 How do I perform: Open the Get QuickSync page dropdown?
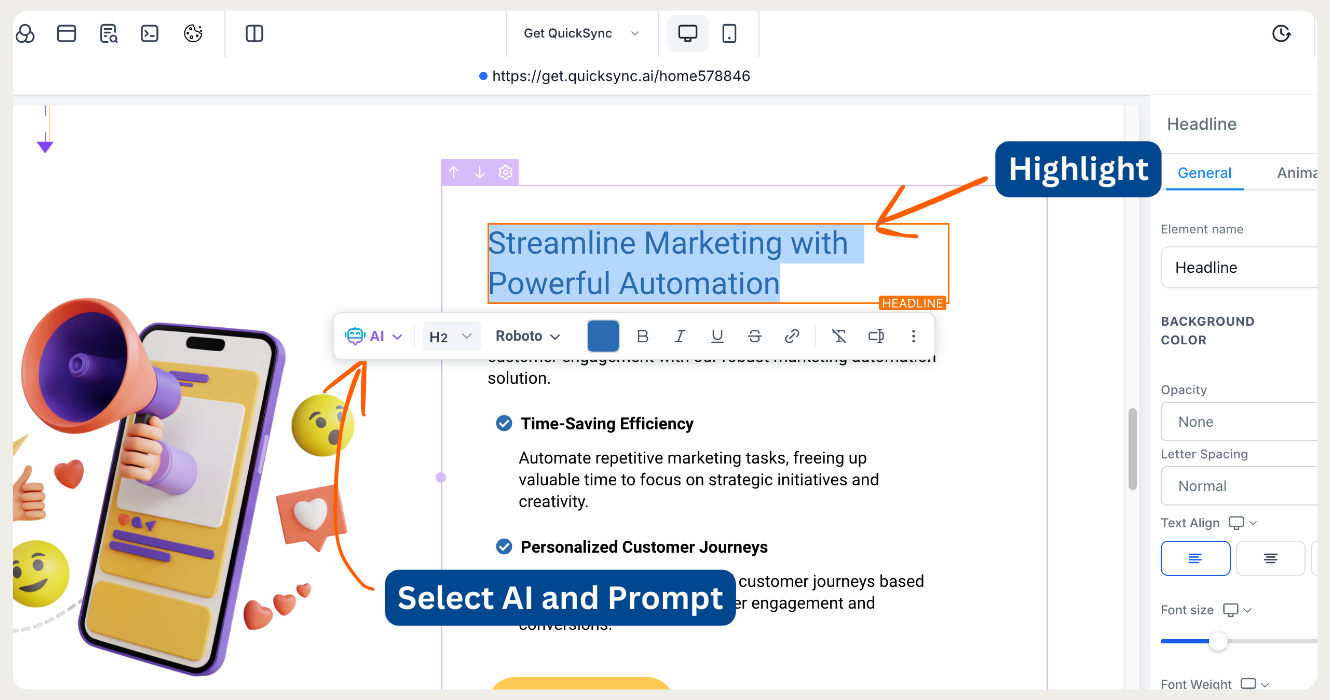coord(582,34)
